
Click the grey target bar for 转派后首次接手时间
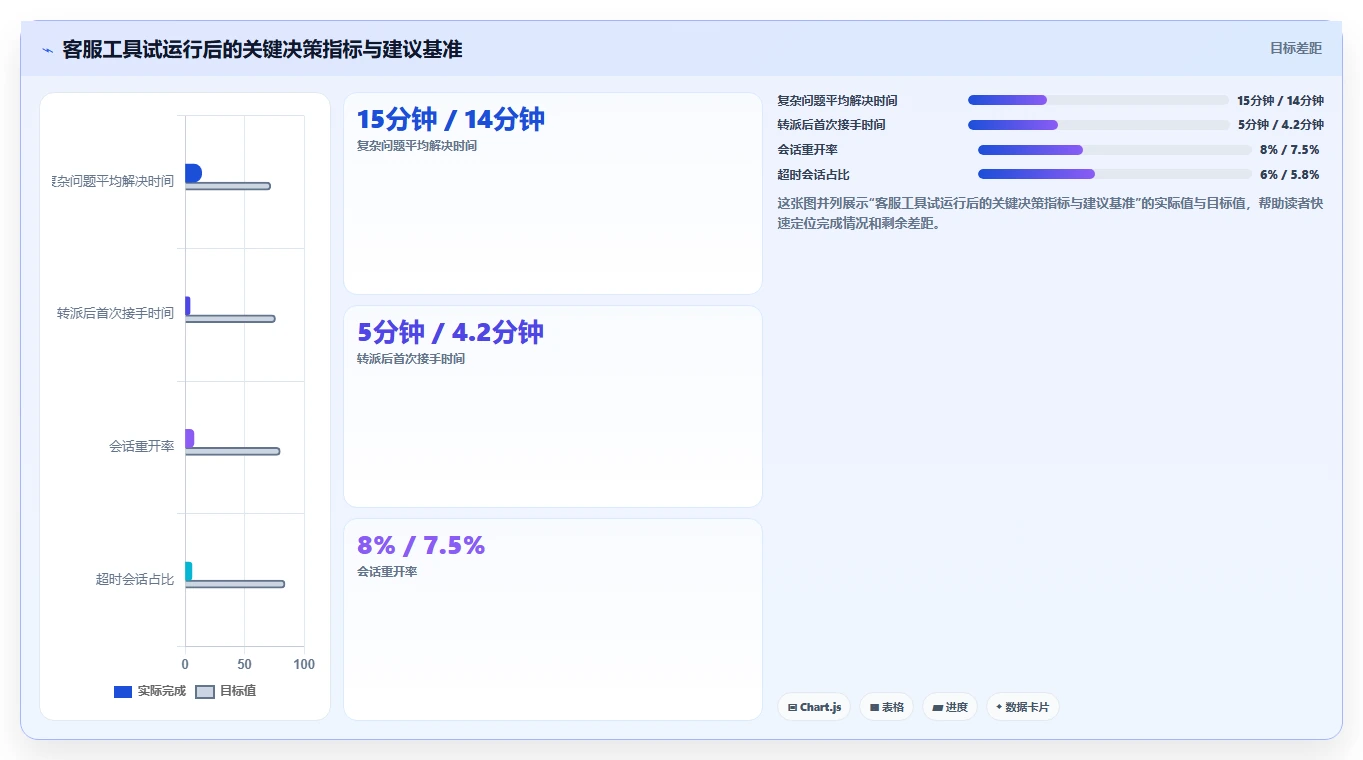230,318
